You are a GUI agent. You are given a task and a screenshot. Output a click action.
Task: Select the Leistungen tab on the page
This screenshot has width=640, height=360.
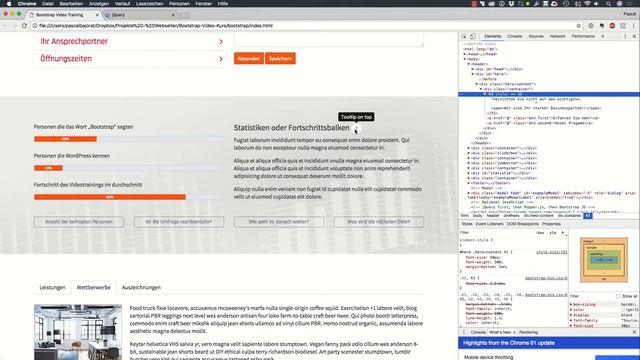tap(52, 287)
